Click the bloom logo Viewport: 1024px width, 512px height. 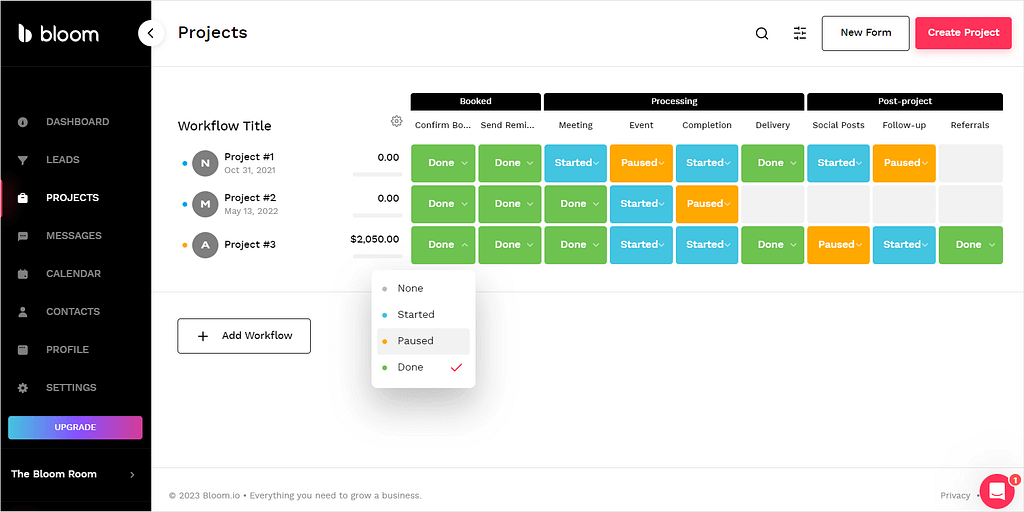(x=58, y=33)
